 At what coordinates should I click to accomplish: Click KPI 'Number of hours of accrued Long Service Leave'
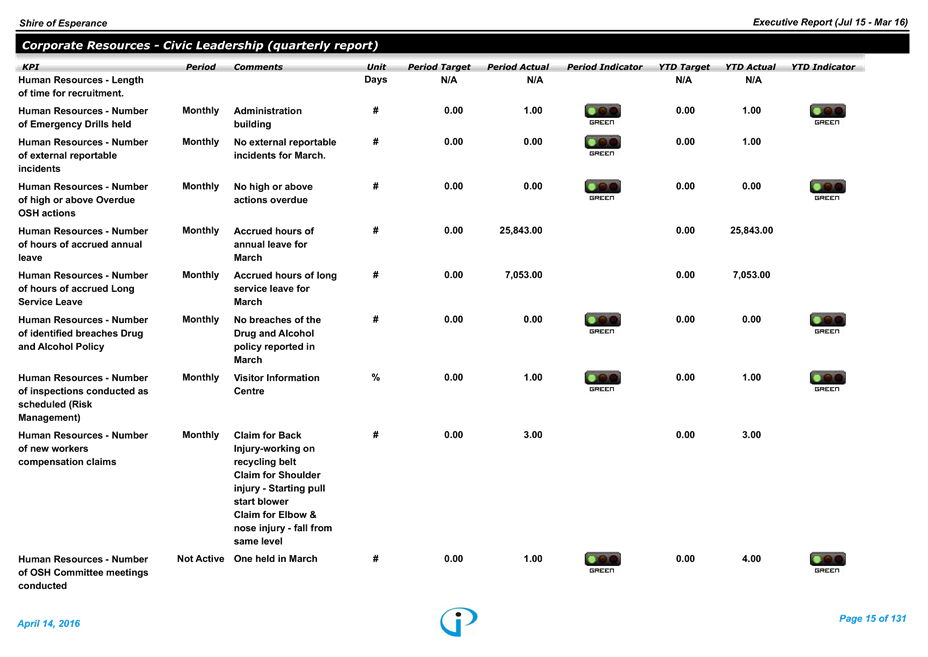click(83, 288)
